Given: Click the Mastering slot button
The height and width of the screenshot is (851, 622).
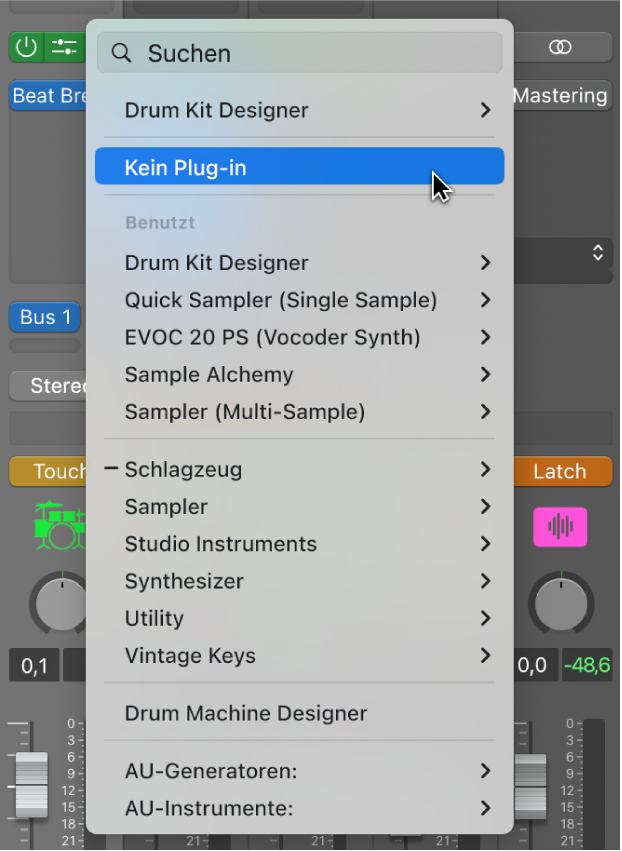Looking at the screenshot, I should click(x=560, y=96).
